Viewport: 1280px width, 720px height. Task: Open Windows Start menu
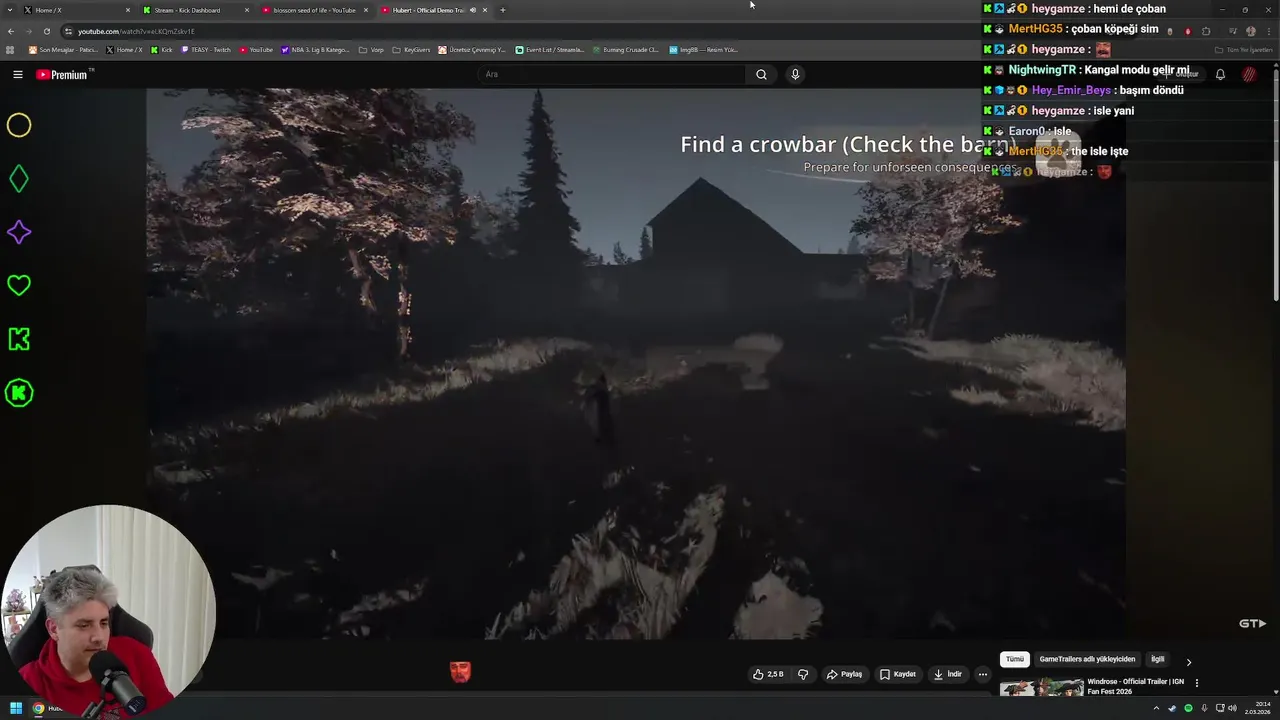16,708
